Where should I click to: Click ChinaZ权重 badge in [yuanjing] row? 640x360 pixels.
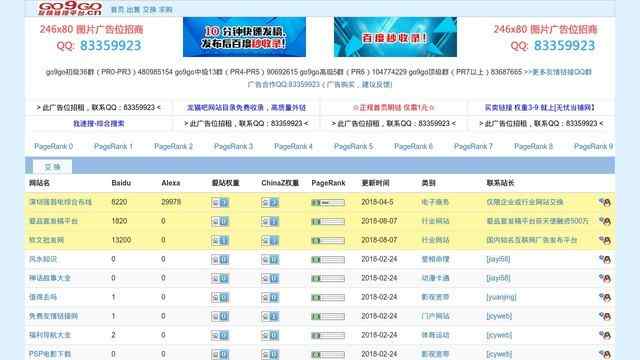click(270, 298)
